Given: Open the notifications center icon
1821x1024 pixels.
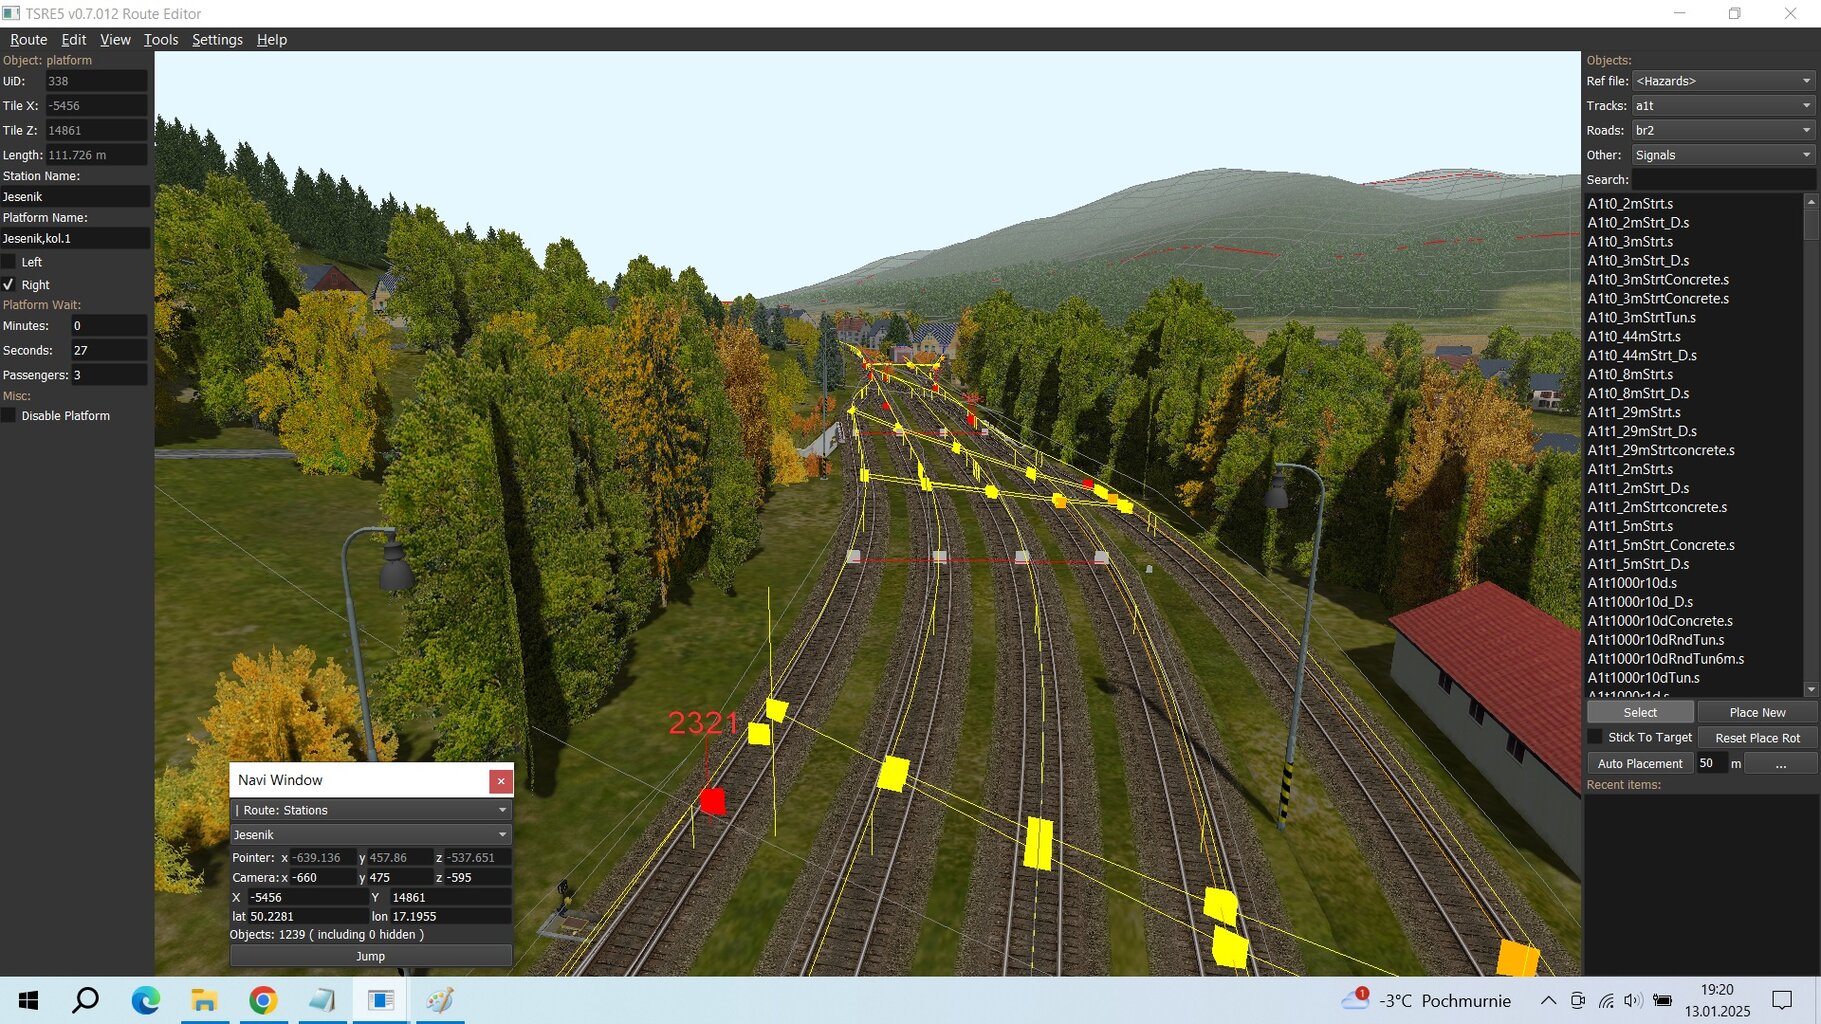Looking at the screenshot, I should (1781, 1000).
